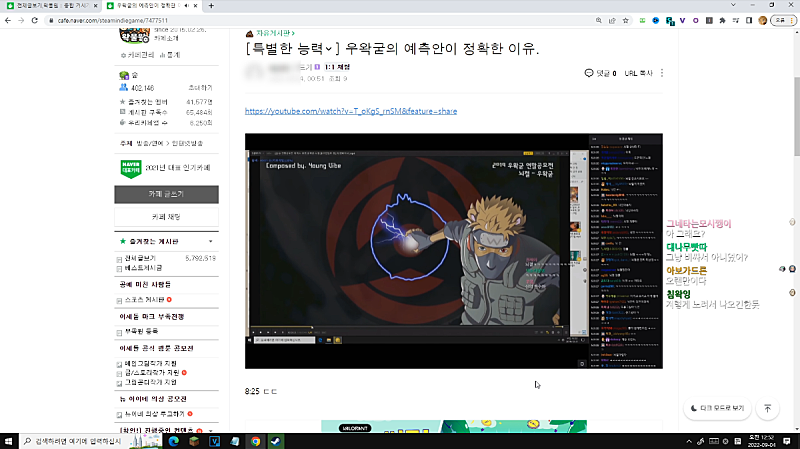
Task: Open new browser tab with plus
Action: 211,6
